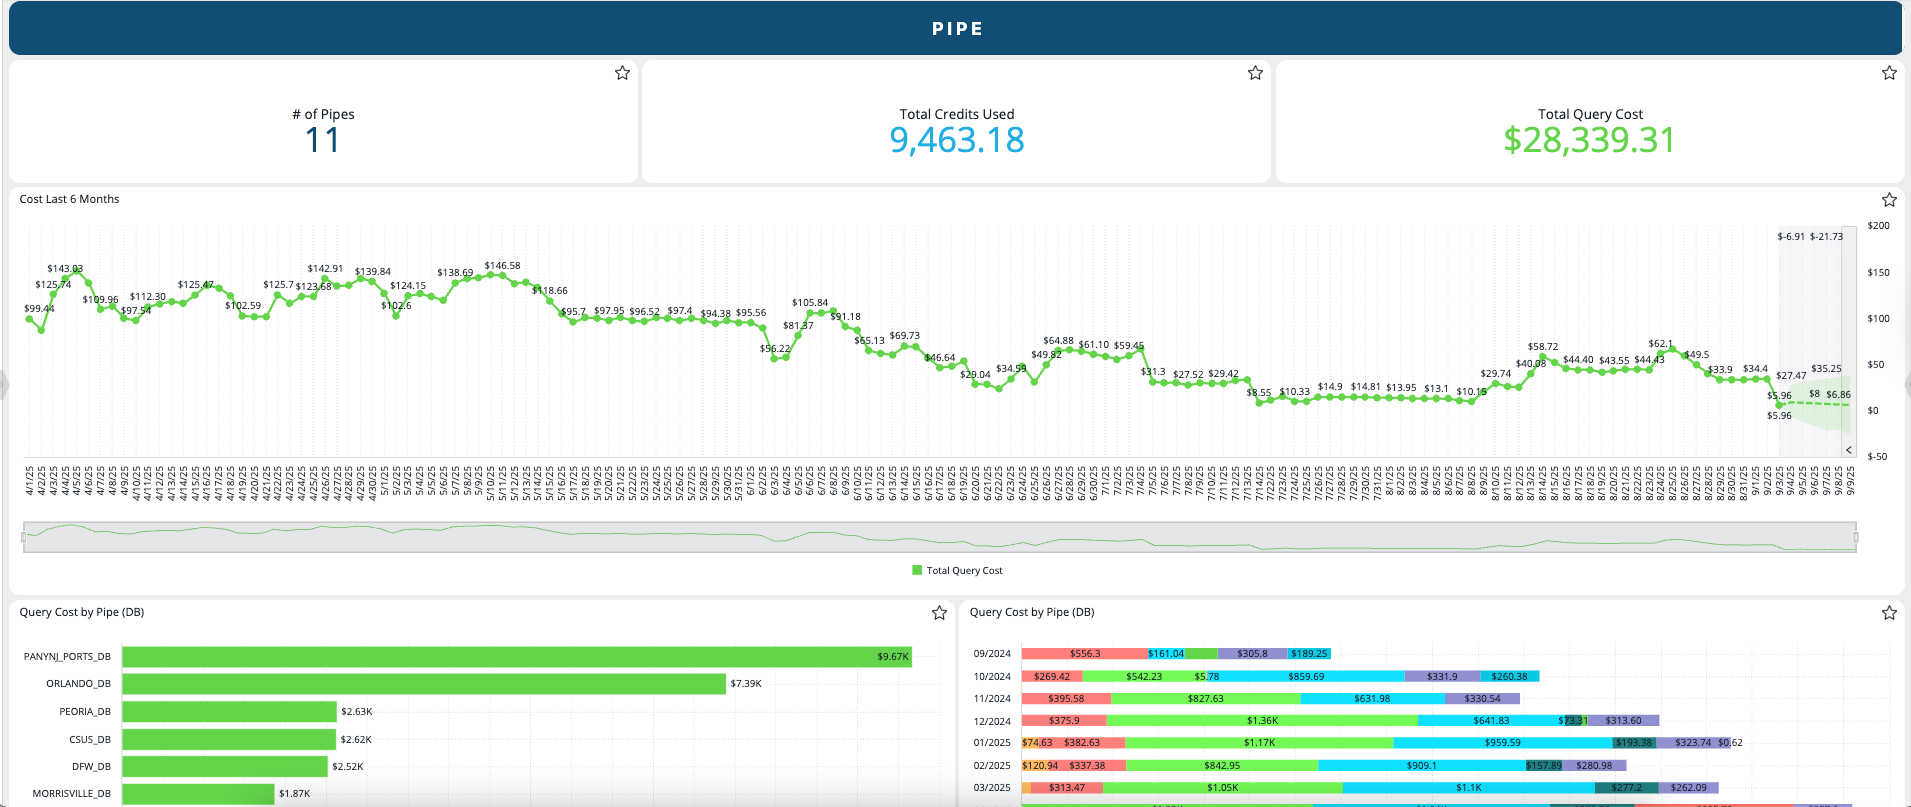
Task: Collapse the forecast panel chevron in chart
Action: click(x=1848, y=450)
